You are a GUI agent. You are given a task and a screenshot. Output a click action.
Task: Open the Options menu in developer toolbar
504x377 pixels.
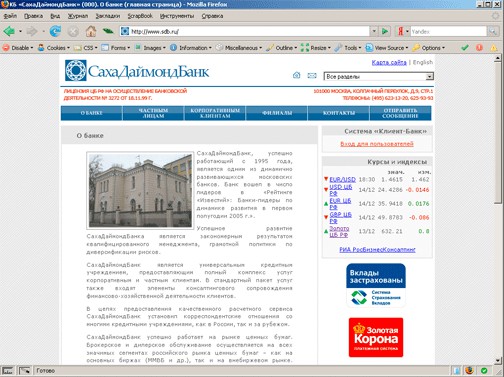tap(429, 48)
